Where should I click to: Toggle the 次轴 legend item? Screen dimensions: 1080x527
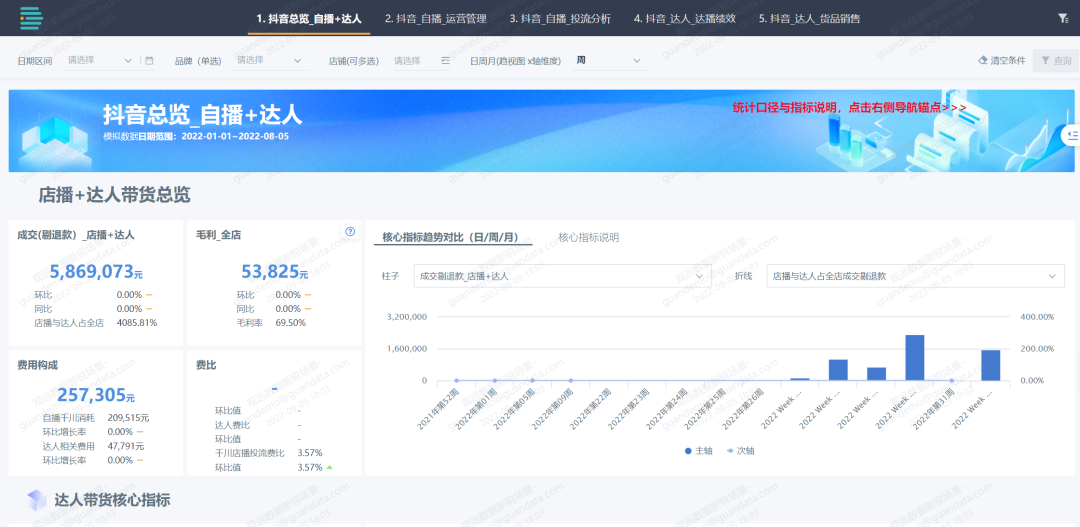740,451
